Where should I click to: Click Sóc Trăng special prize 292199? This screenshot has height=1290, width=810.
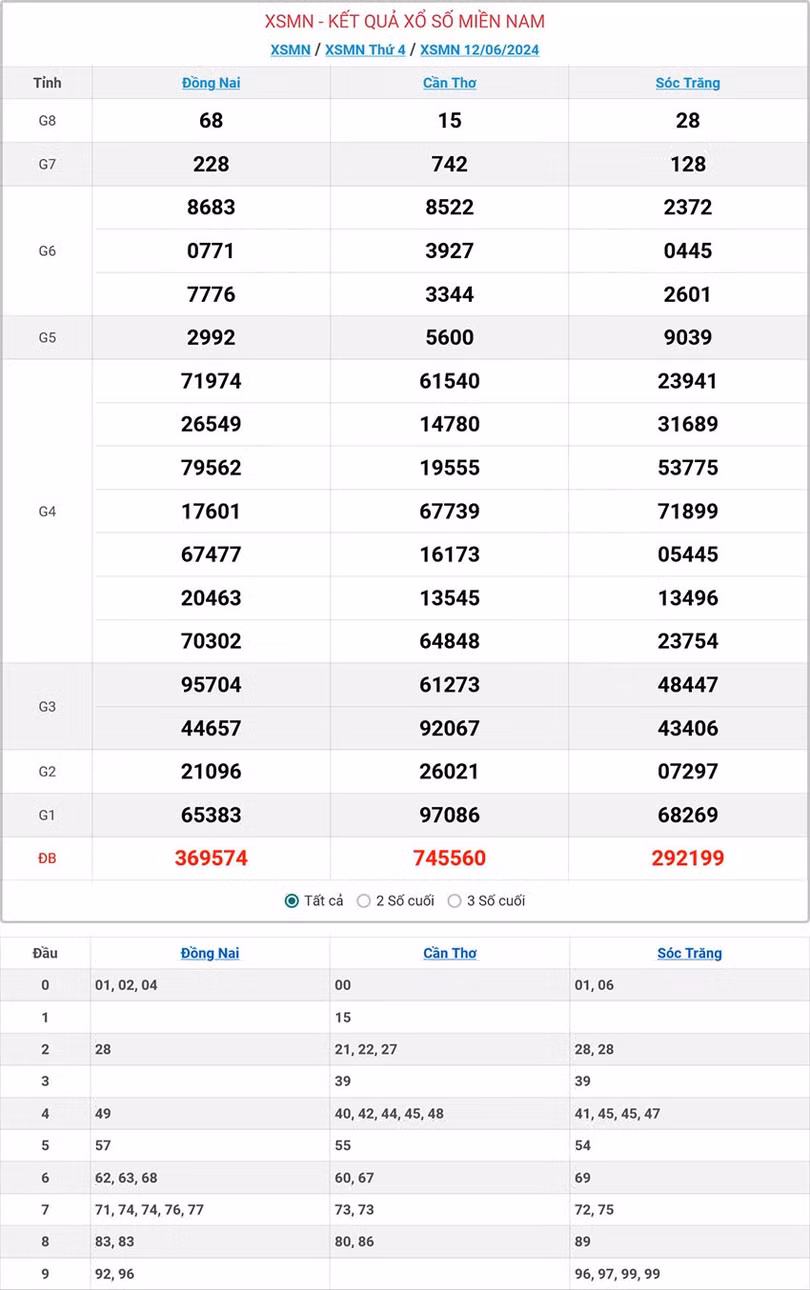688,858
